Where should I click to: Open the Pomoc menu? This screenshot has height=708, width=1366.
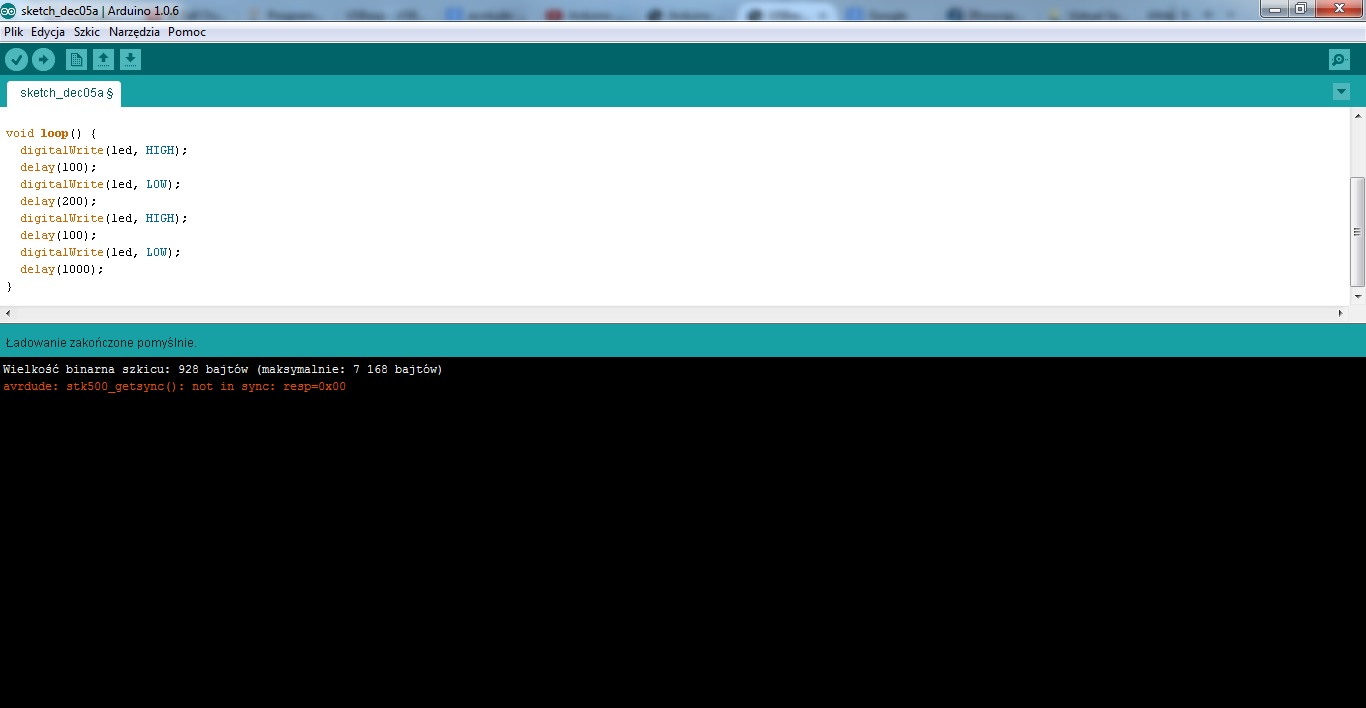click(x=187, y=32)
